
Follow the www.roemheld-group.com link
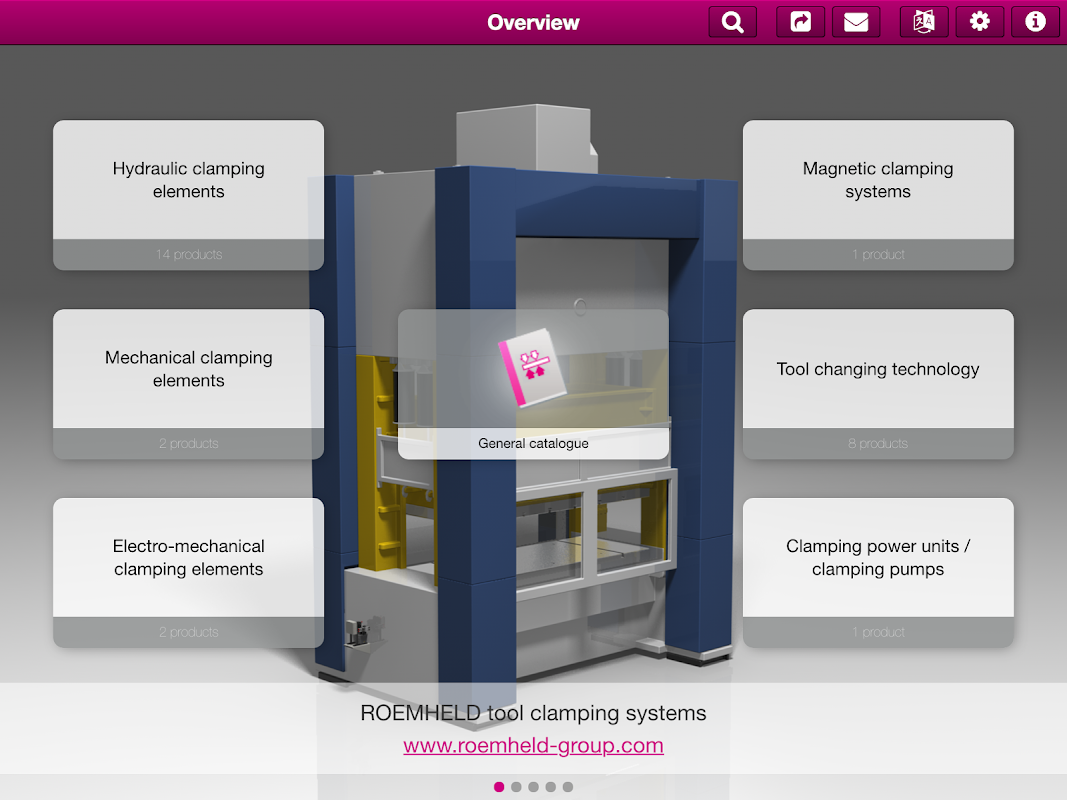(533, 746)
